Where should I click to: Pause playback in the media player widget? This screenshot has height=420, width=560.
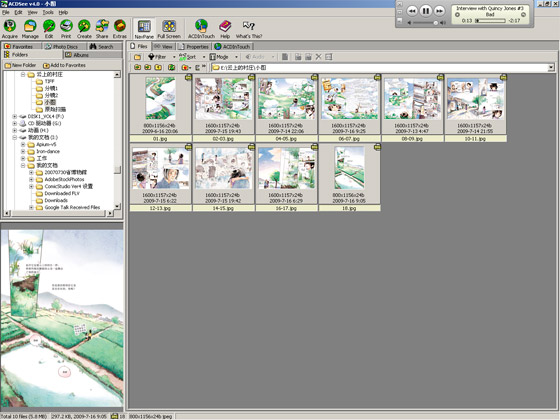click(x=425, y=11)
